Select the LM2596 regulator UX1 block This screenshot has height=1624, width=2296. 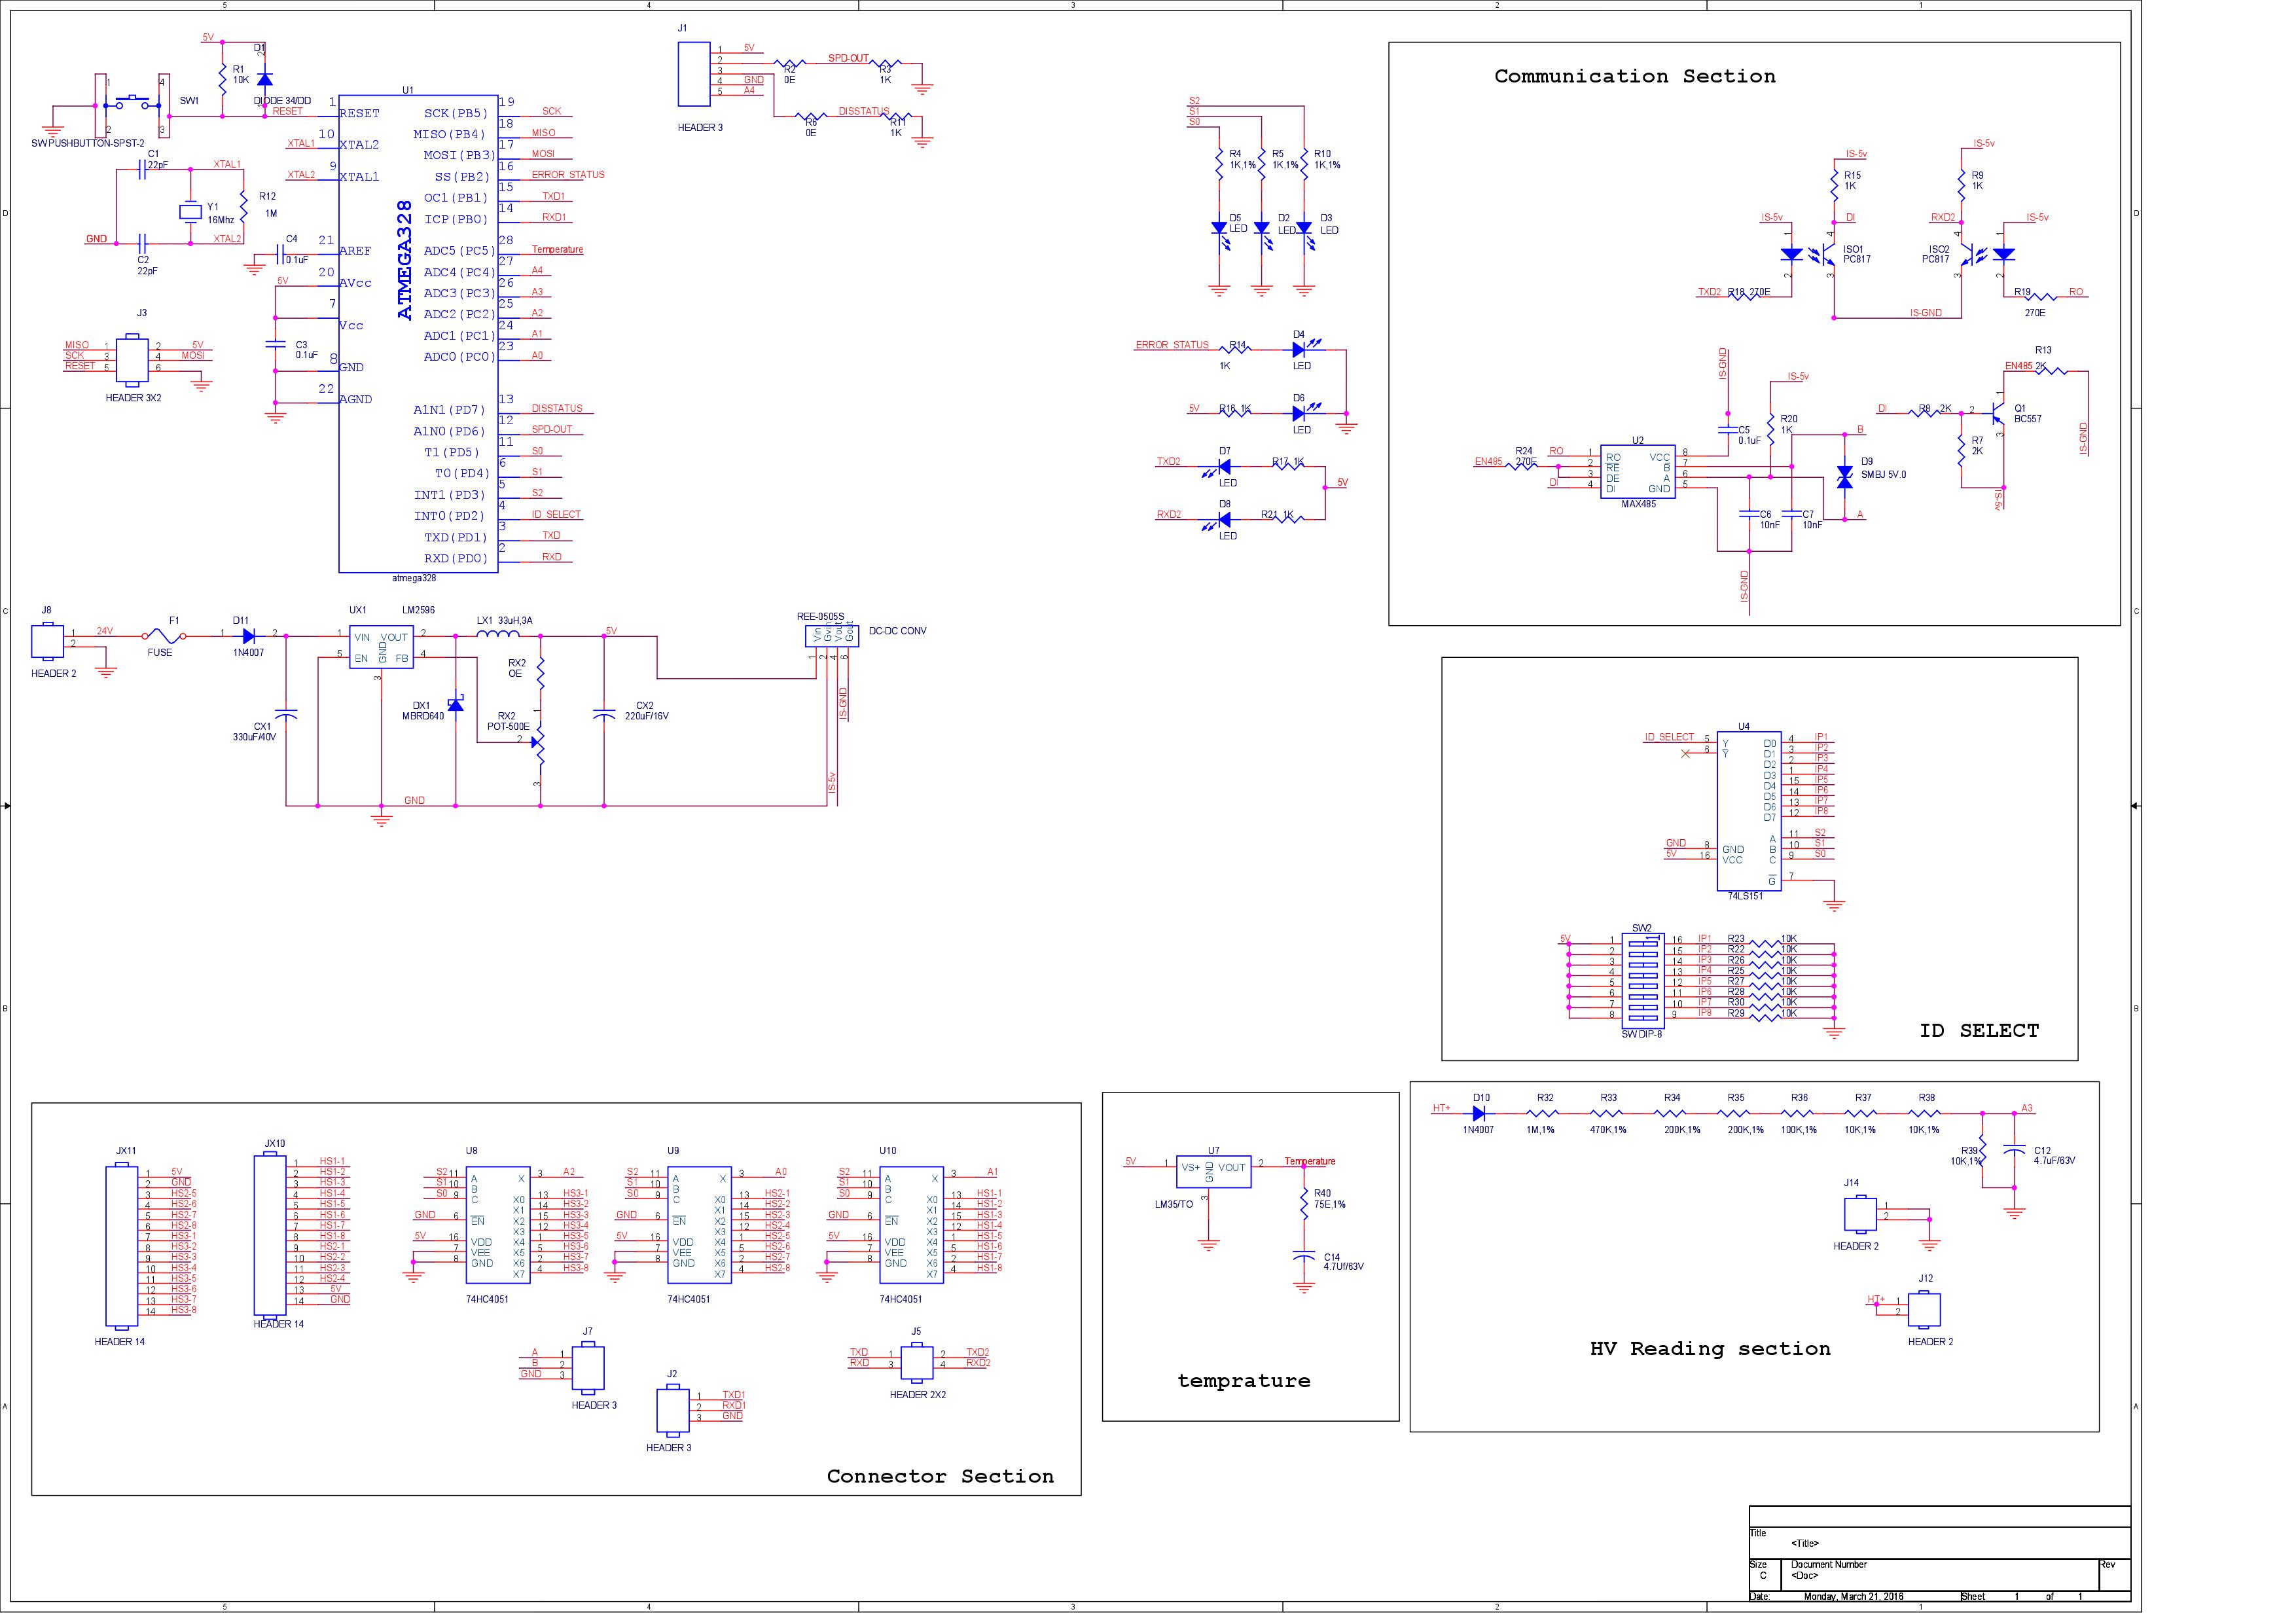point(380,648)
